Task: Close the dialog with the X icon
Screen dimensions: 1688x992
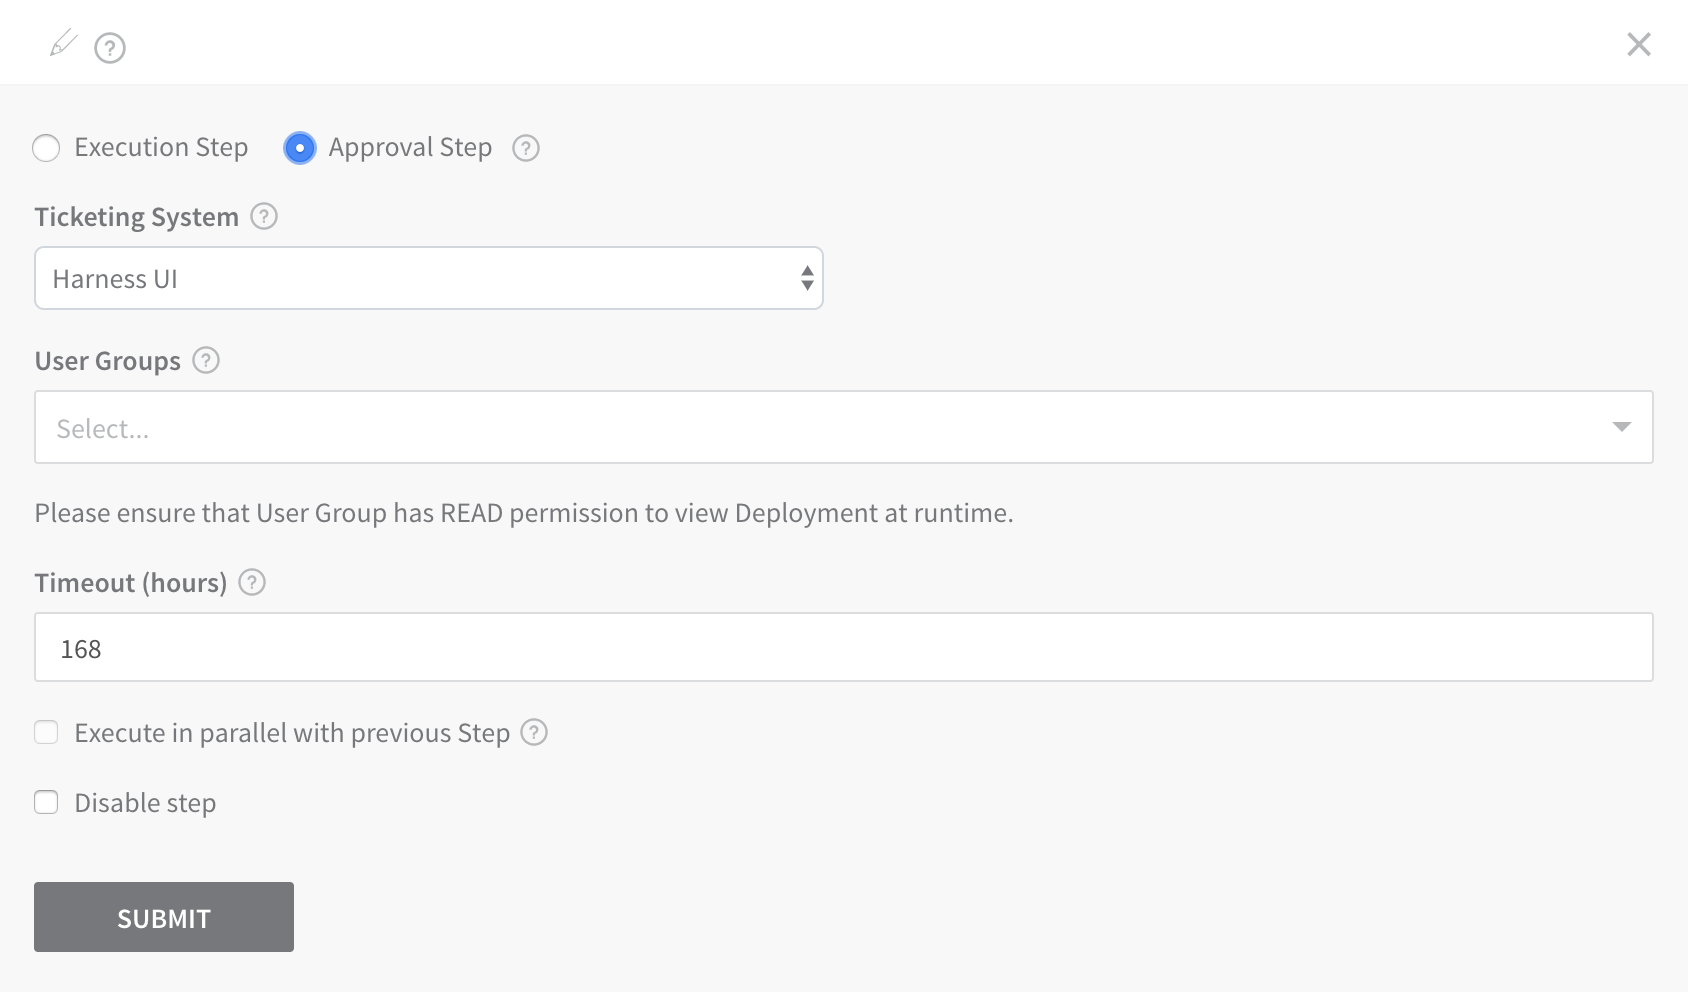Action: click(x=1639, y=44)
